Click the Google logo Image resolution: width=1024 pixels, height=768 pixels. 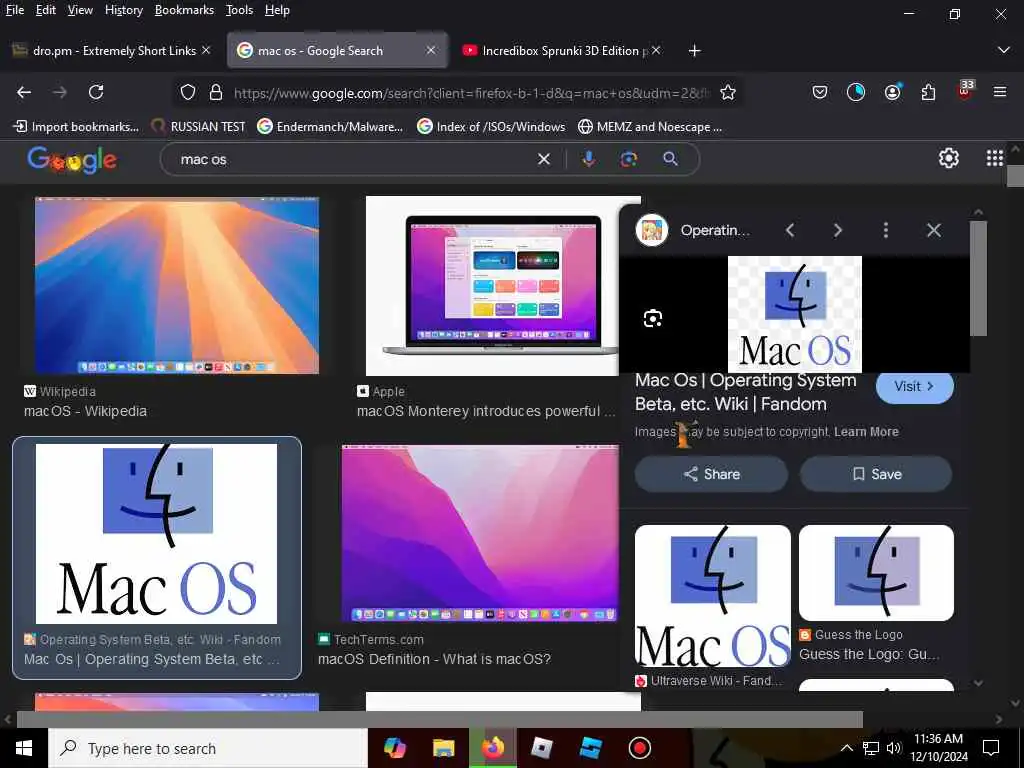(72, 160)
